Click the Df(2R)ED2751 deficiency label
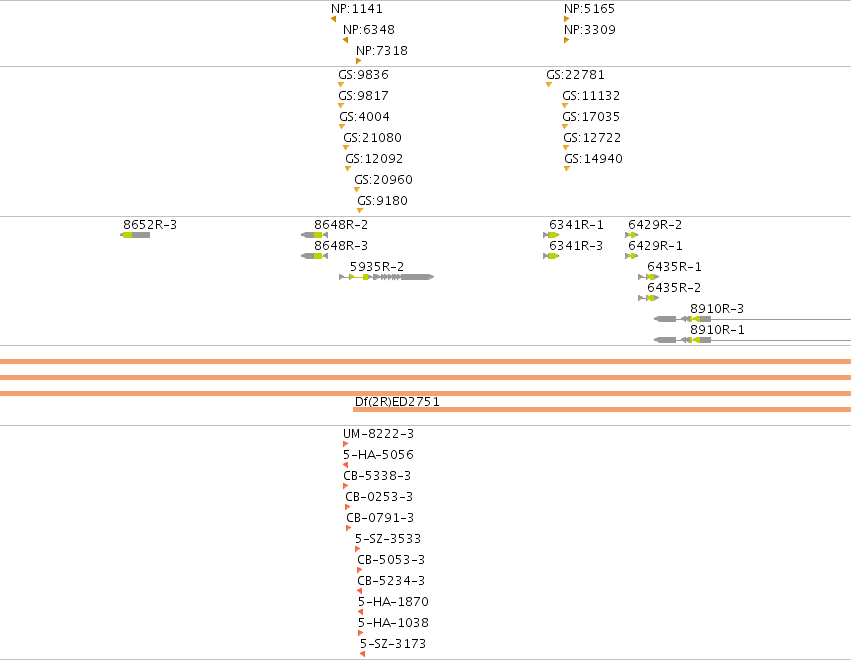This screenshot has height=660, width=851. [397, 402]
